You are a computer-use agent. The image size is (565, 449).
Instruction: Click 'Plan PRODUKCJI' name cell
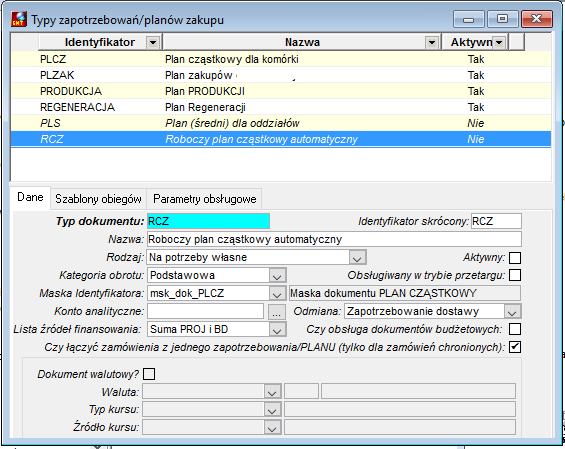205,91
